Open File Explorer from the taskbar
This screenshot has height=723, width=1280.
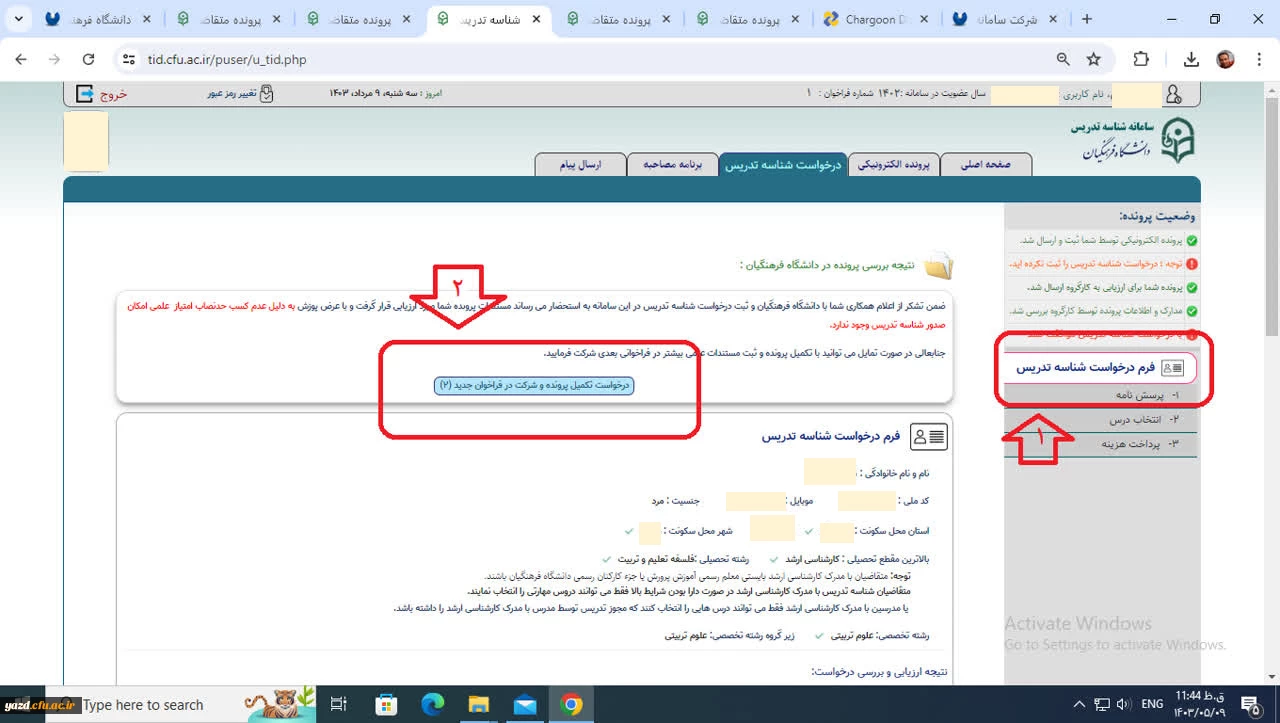[479, 705]
